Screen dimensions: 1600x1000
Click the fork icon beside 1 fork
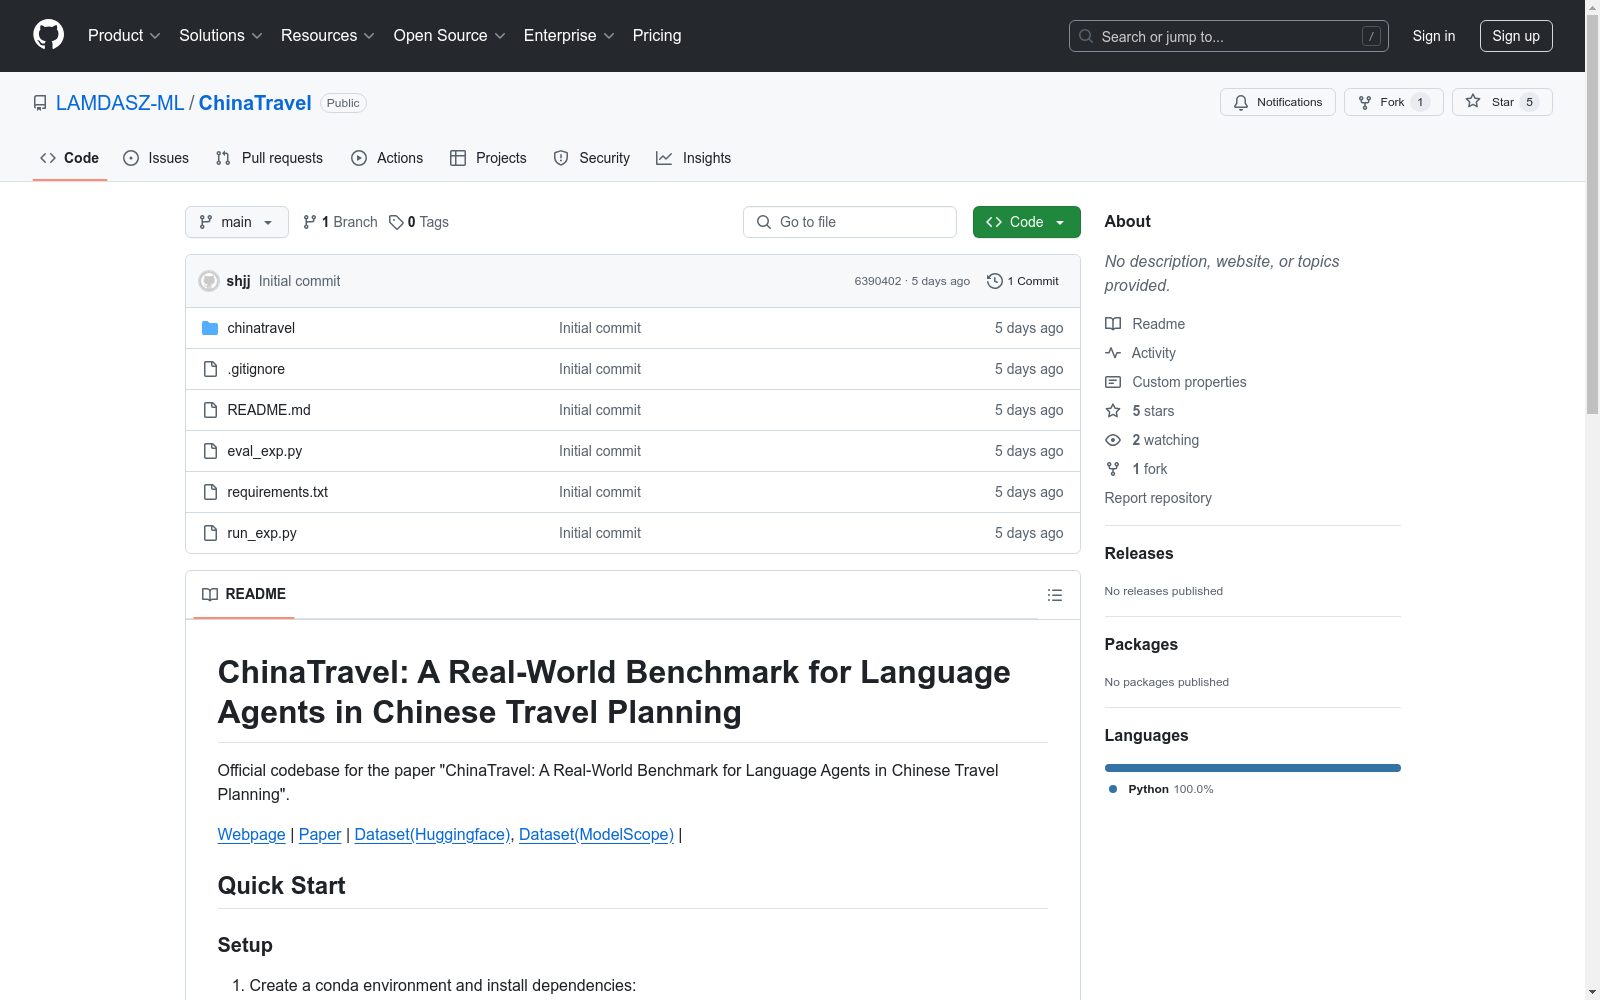click(x=1113, y=469)
